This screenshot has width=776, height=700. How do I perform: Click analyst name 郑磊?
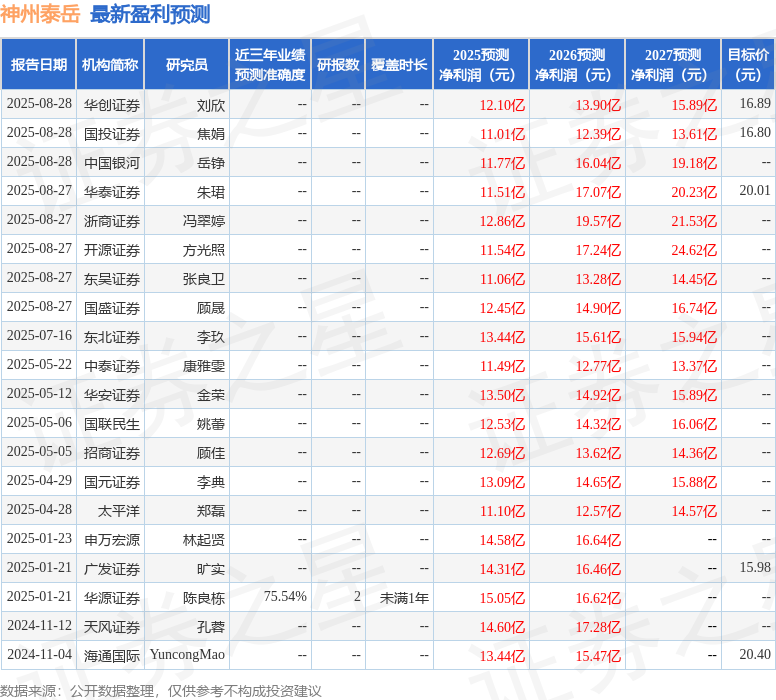(211, 511)
